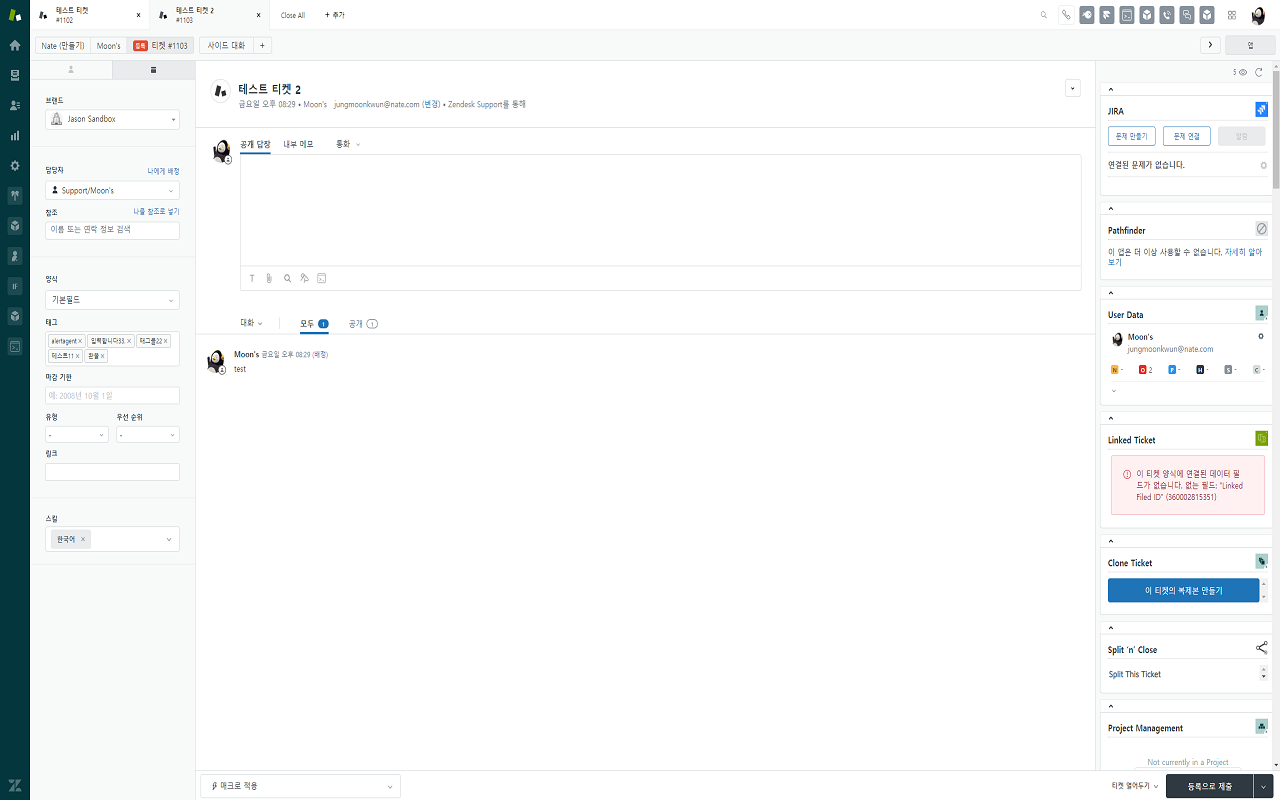This screenshot has height=800, width=1280.
Task: Open the User Data panel person icon
Action: pos(1261,312)
